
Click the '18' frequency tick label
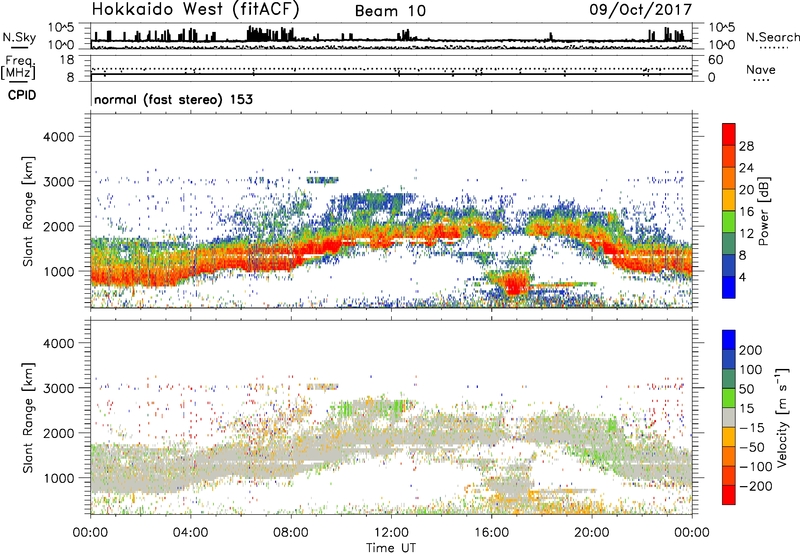pyautogui.click(x=67, y=60)
